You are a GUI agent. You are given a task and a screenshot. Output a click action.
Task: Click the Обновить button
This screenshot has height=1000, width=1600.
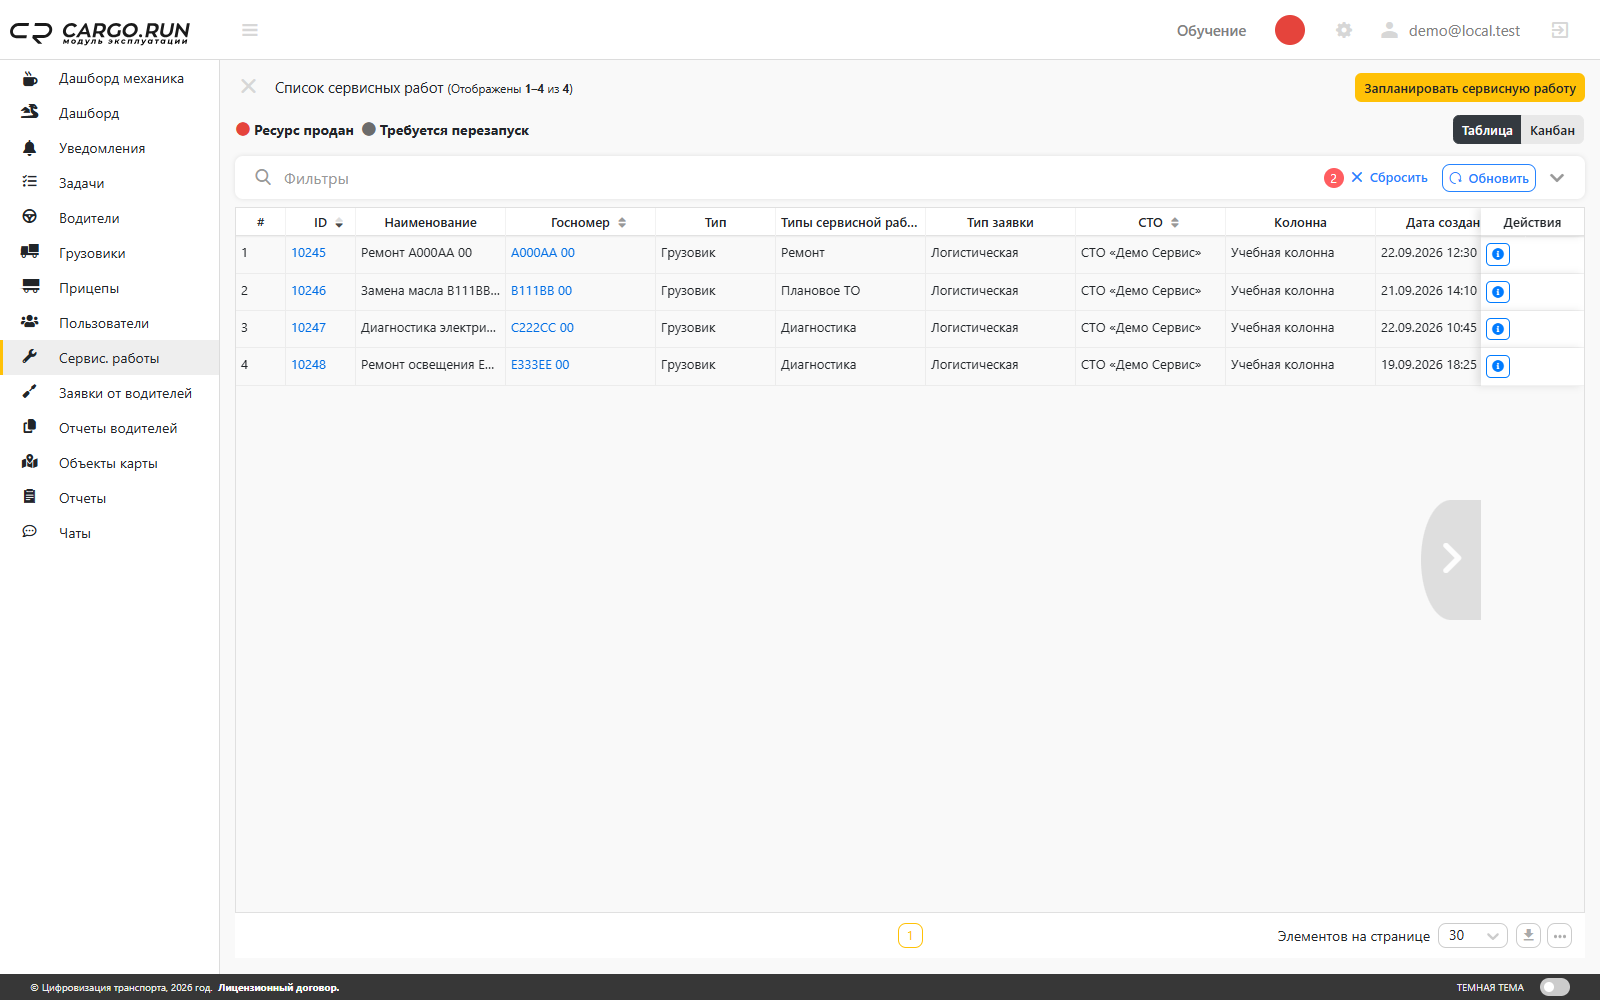[1489, 178]
